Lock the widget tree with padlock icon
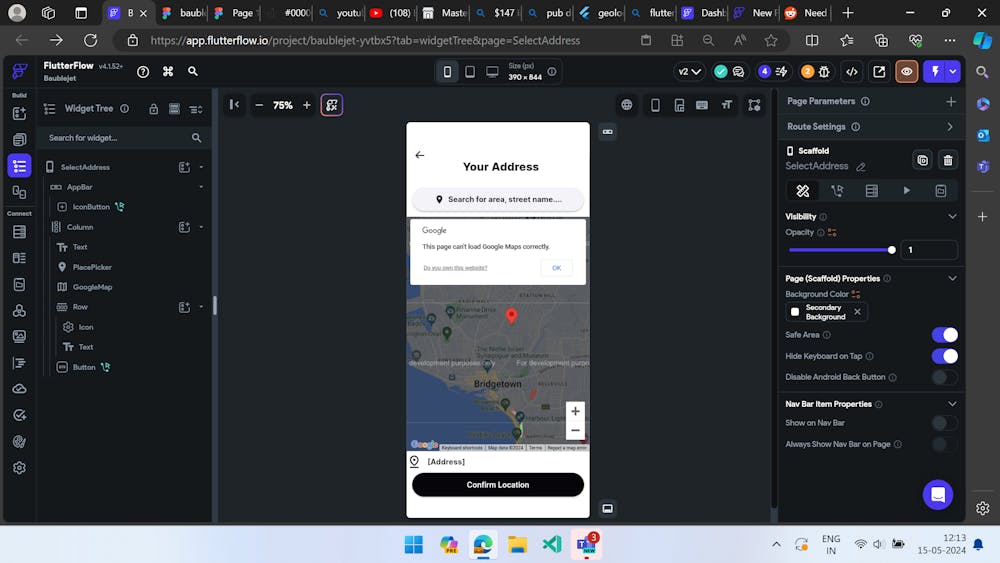Screen dimensions: 1000x563 pos(153,109)
